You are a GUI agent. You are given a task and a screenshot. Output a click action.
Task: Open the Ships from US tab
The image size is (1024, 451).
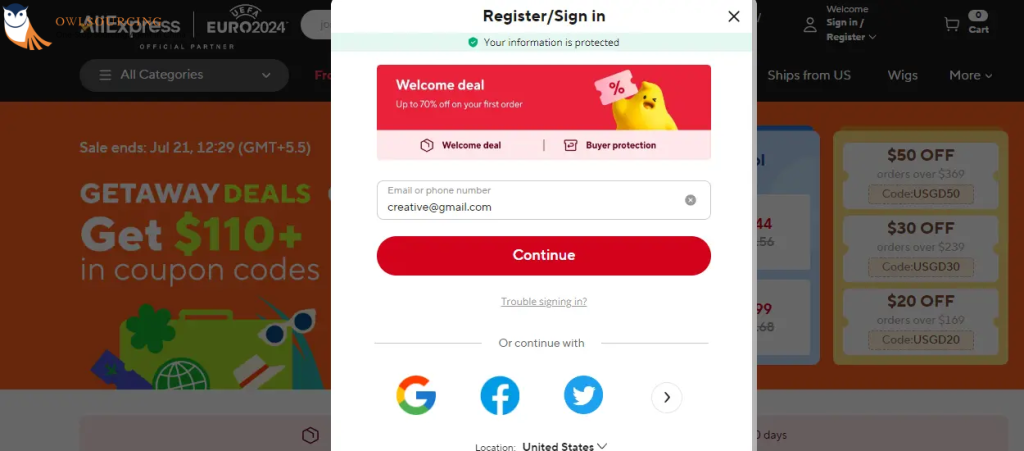pyautogui.click(x=809, y=75)
